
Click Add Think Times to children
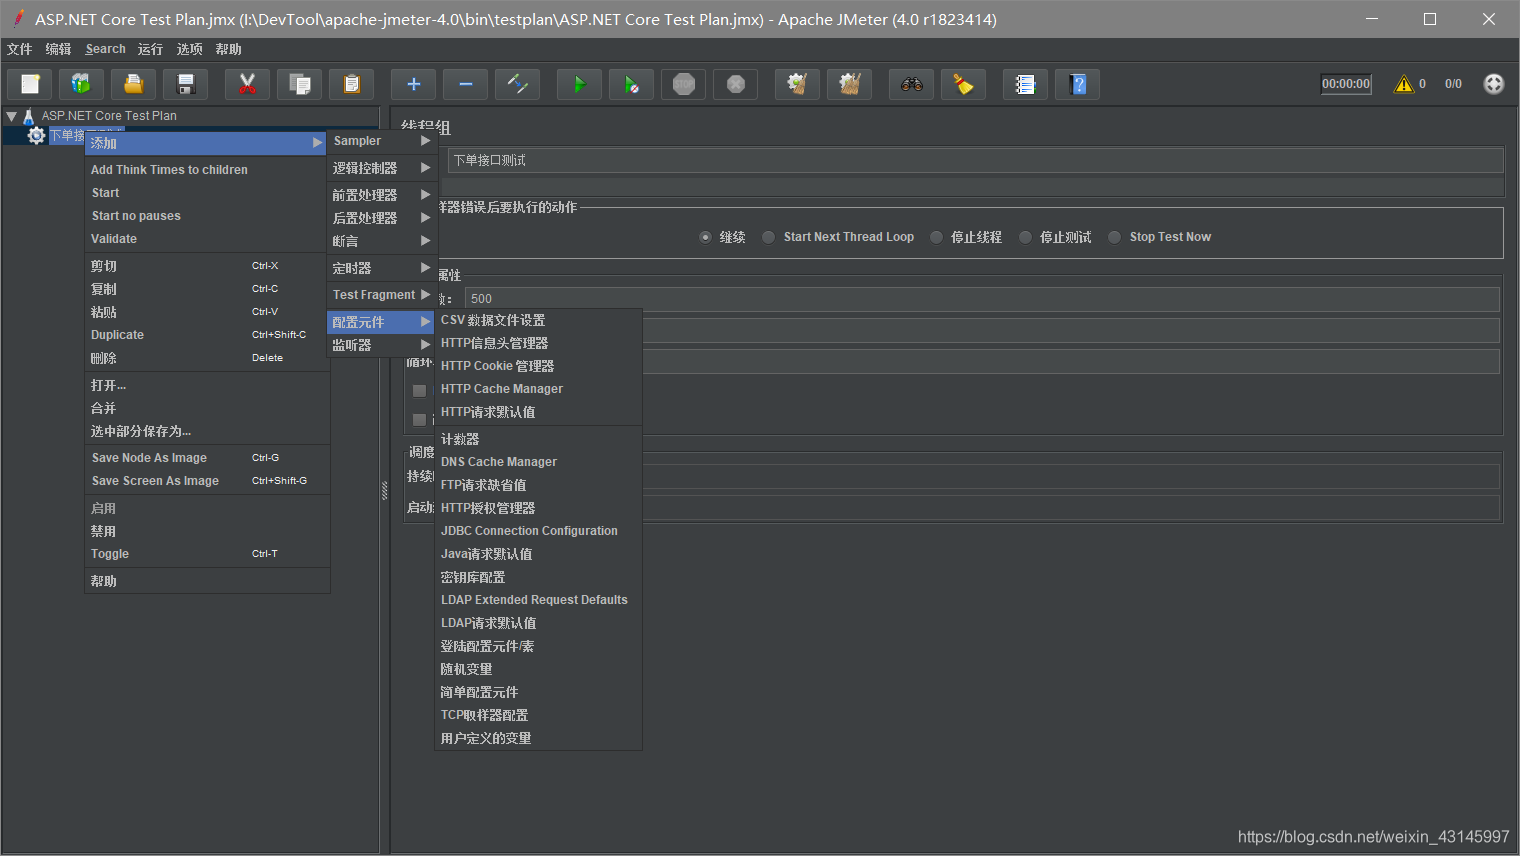tap(208, 170)
